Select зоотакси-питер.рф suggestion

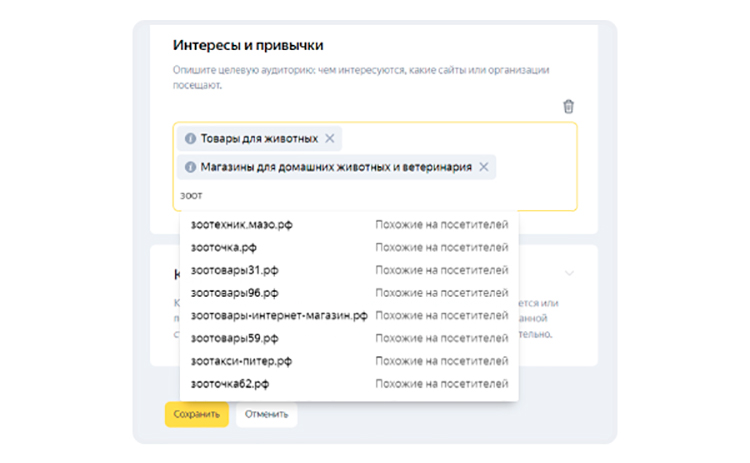241,361
